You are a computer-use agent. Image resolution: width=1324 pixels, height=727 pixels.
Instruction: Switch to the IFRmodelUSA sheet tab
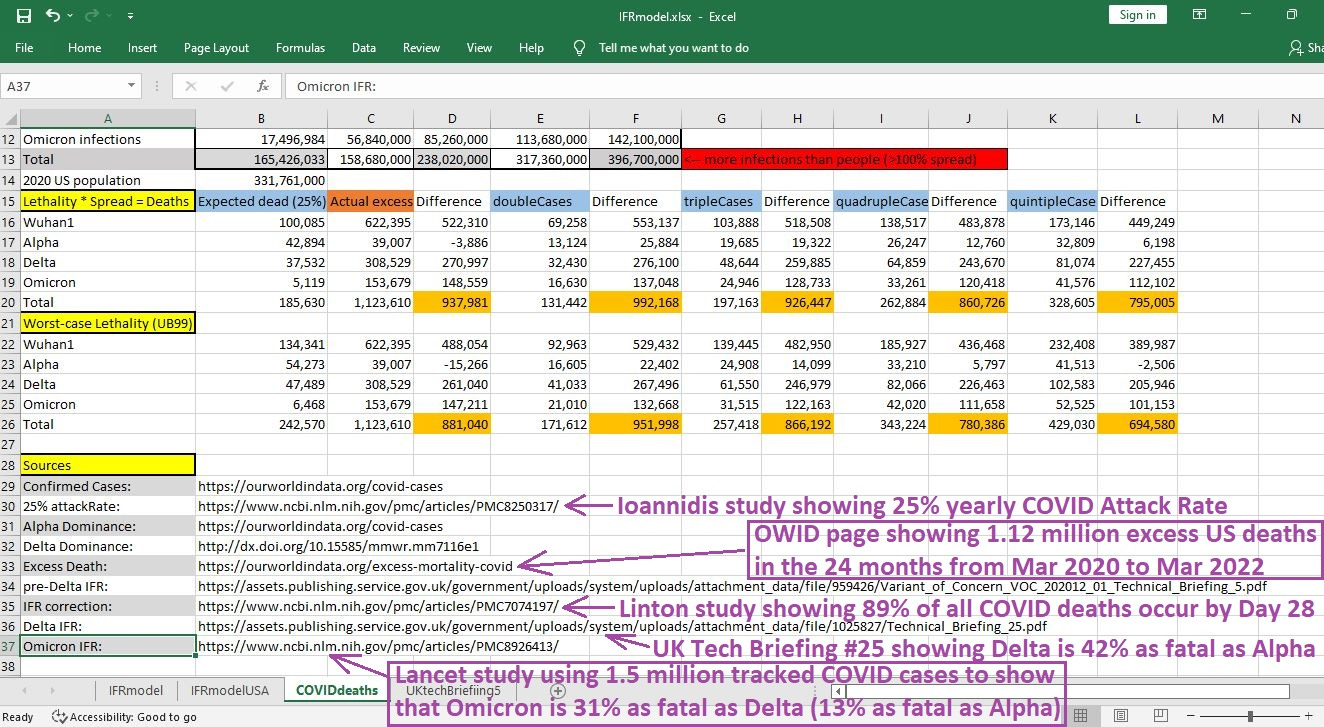coord(230,690)
